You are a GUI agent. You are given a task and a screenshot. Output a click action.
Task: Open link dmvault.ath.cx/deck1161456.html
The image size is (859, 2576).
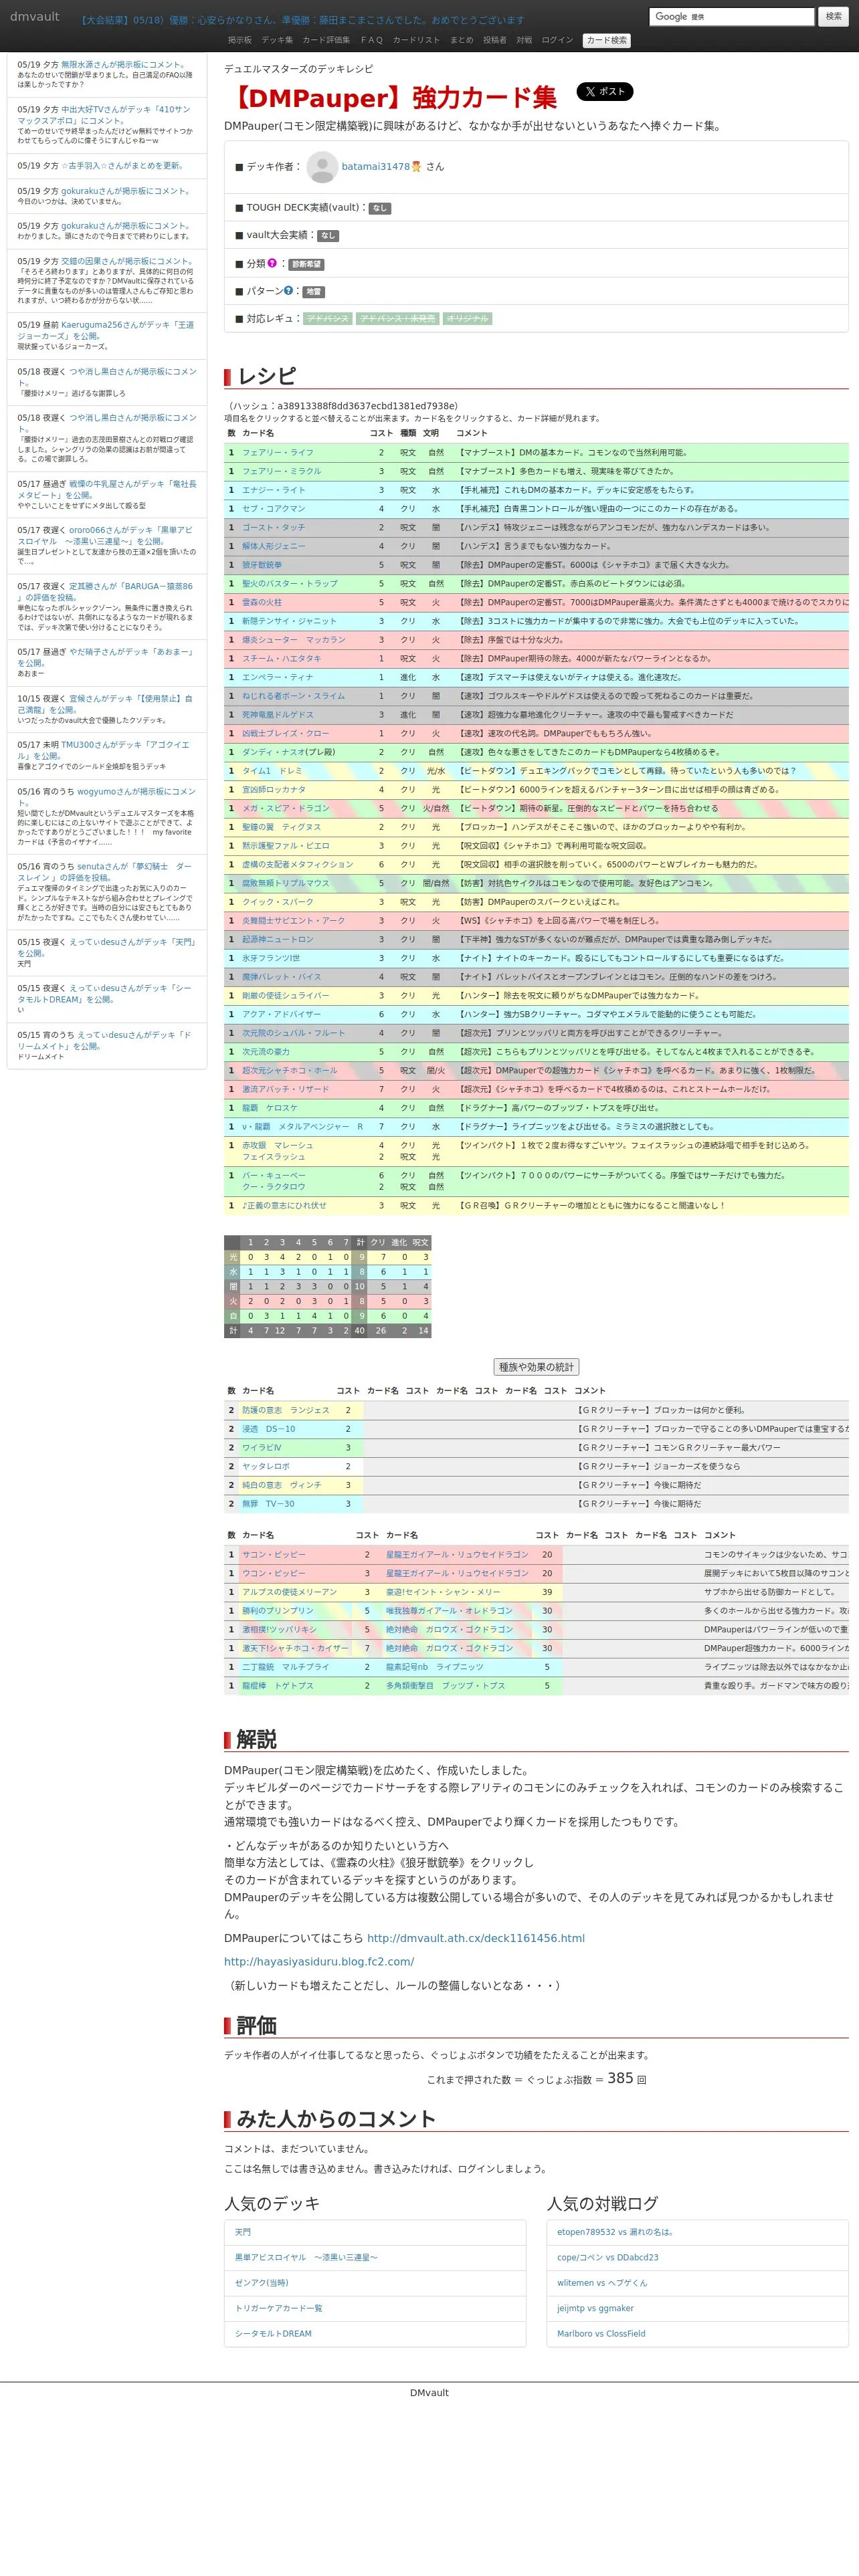[x=476, y=1938]
